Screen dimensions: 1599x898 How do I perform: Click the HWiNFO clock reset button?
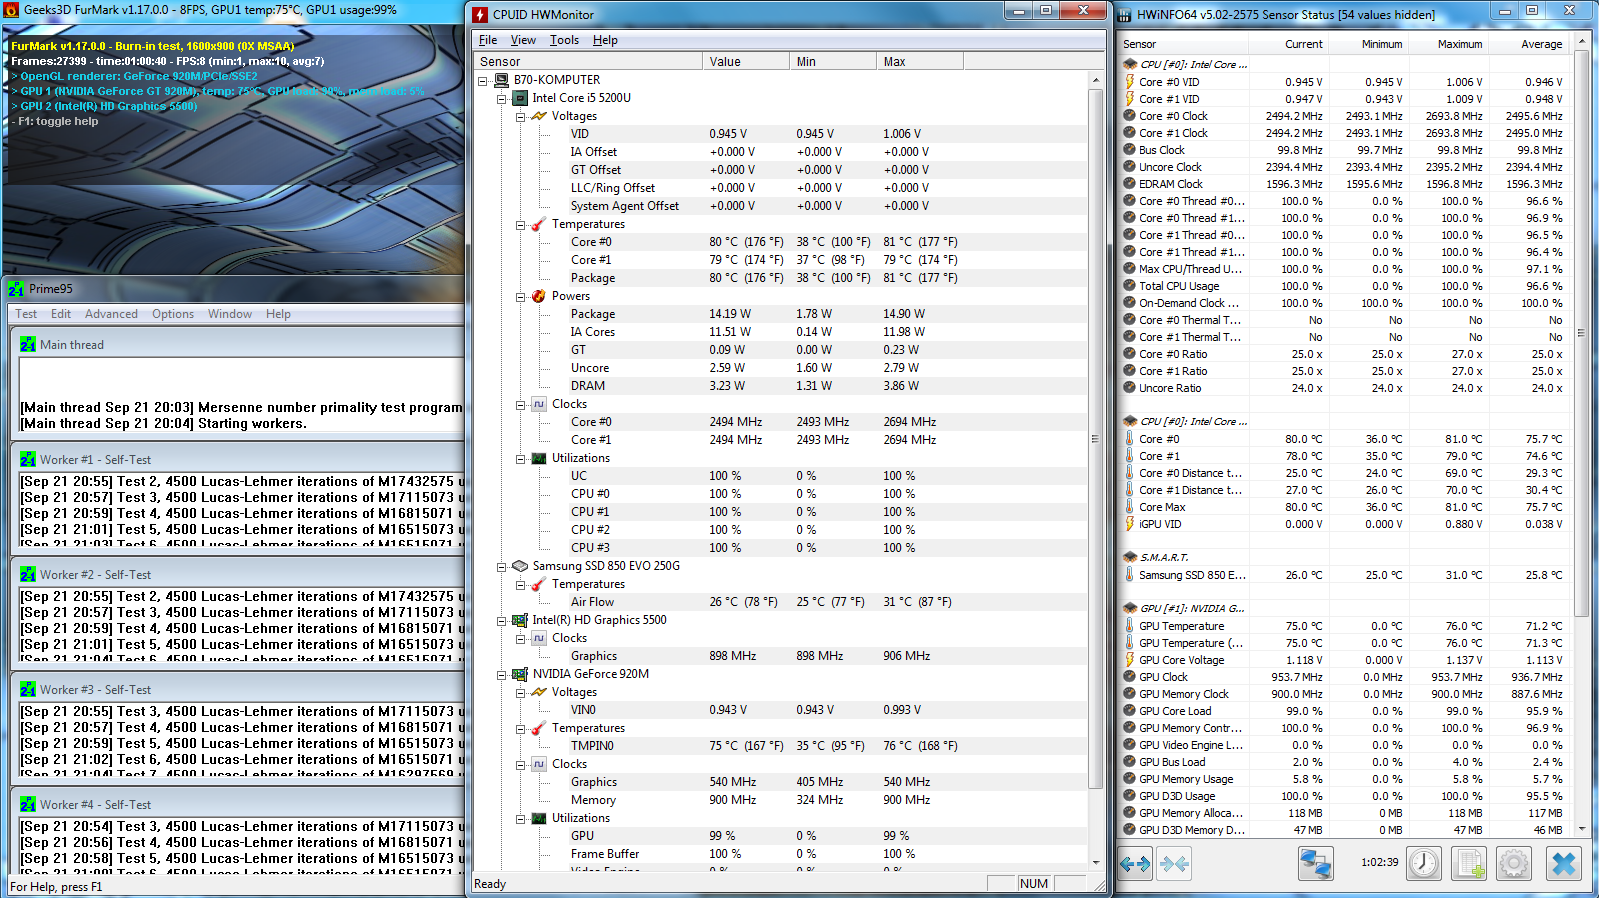point(1424,863)
